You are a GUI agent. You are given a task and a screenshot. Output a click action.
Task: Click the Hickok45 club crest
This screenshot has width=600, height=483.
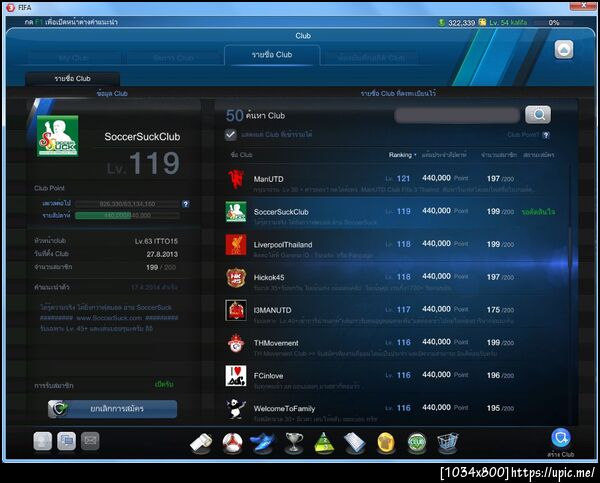(x=236, y=277)
